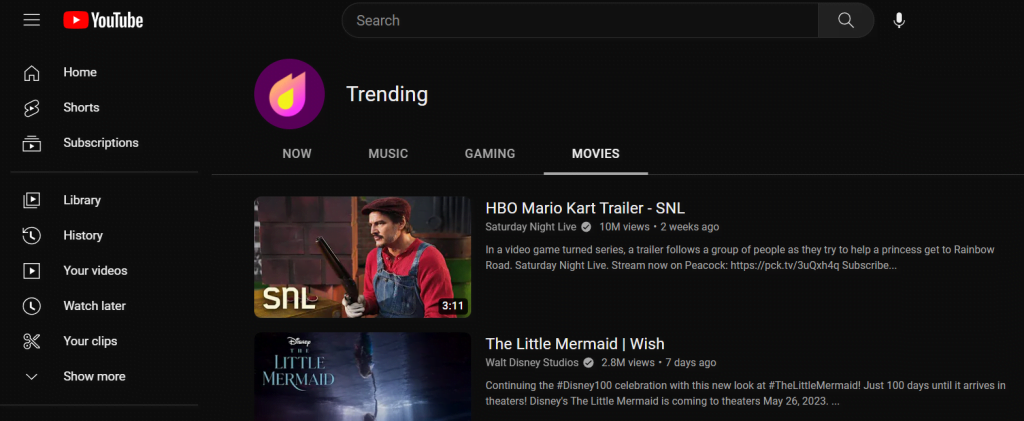Viewport: 1024px width, 421px height.
Task: Click the 10M views text
Action: [624, 227]
